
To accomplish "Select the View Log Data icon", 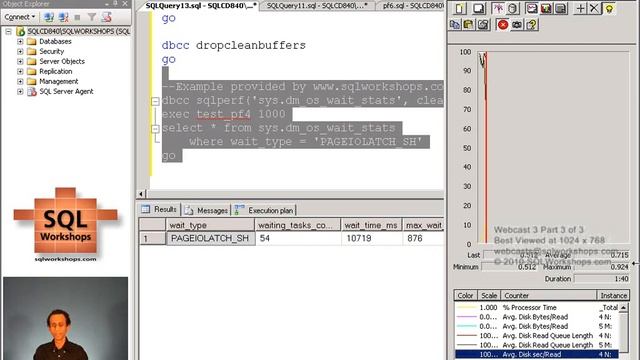I will tap(513, 9).
